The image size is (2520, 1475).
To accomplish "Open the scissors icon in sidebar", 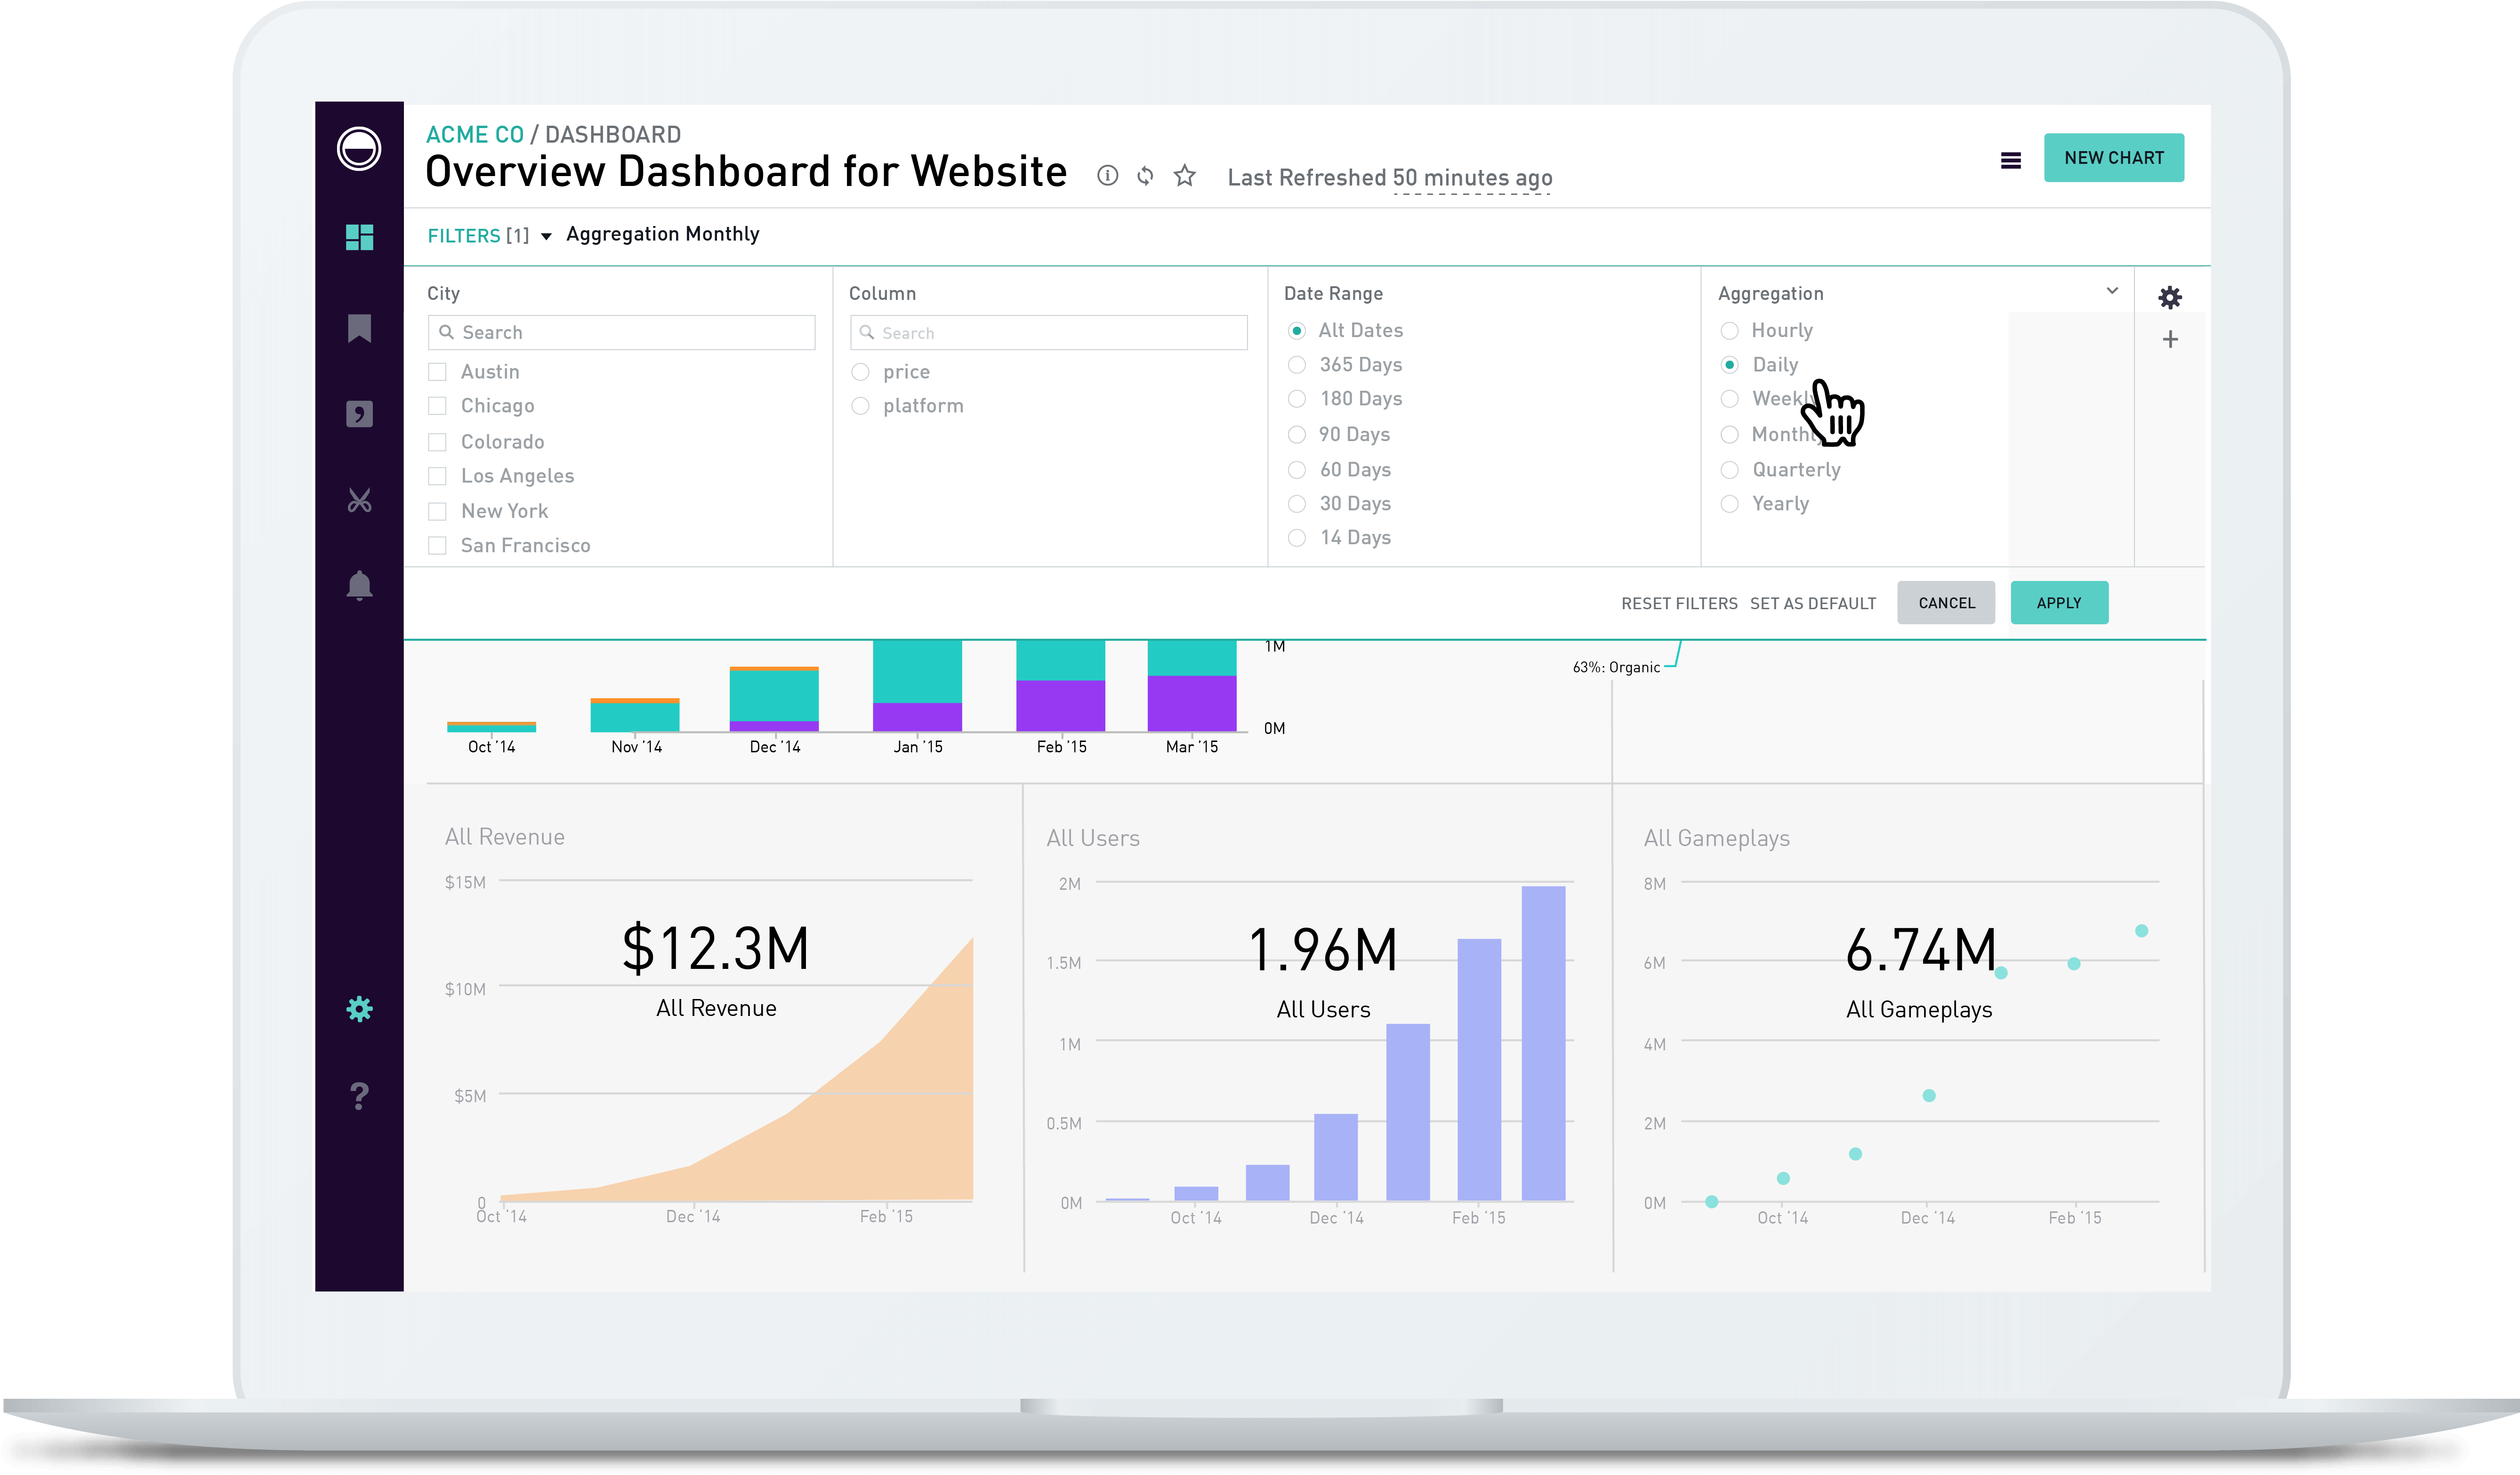I will [x=359, y=500].
